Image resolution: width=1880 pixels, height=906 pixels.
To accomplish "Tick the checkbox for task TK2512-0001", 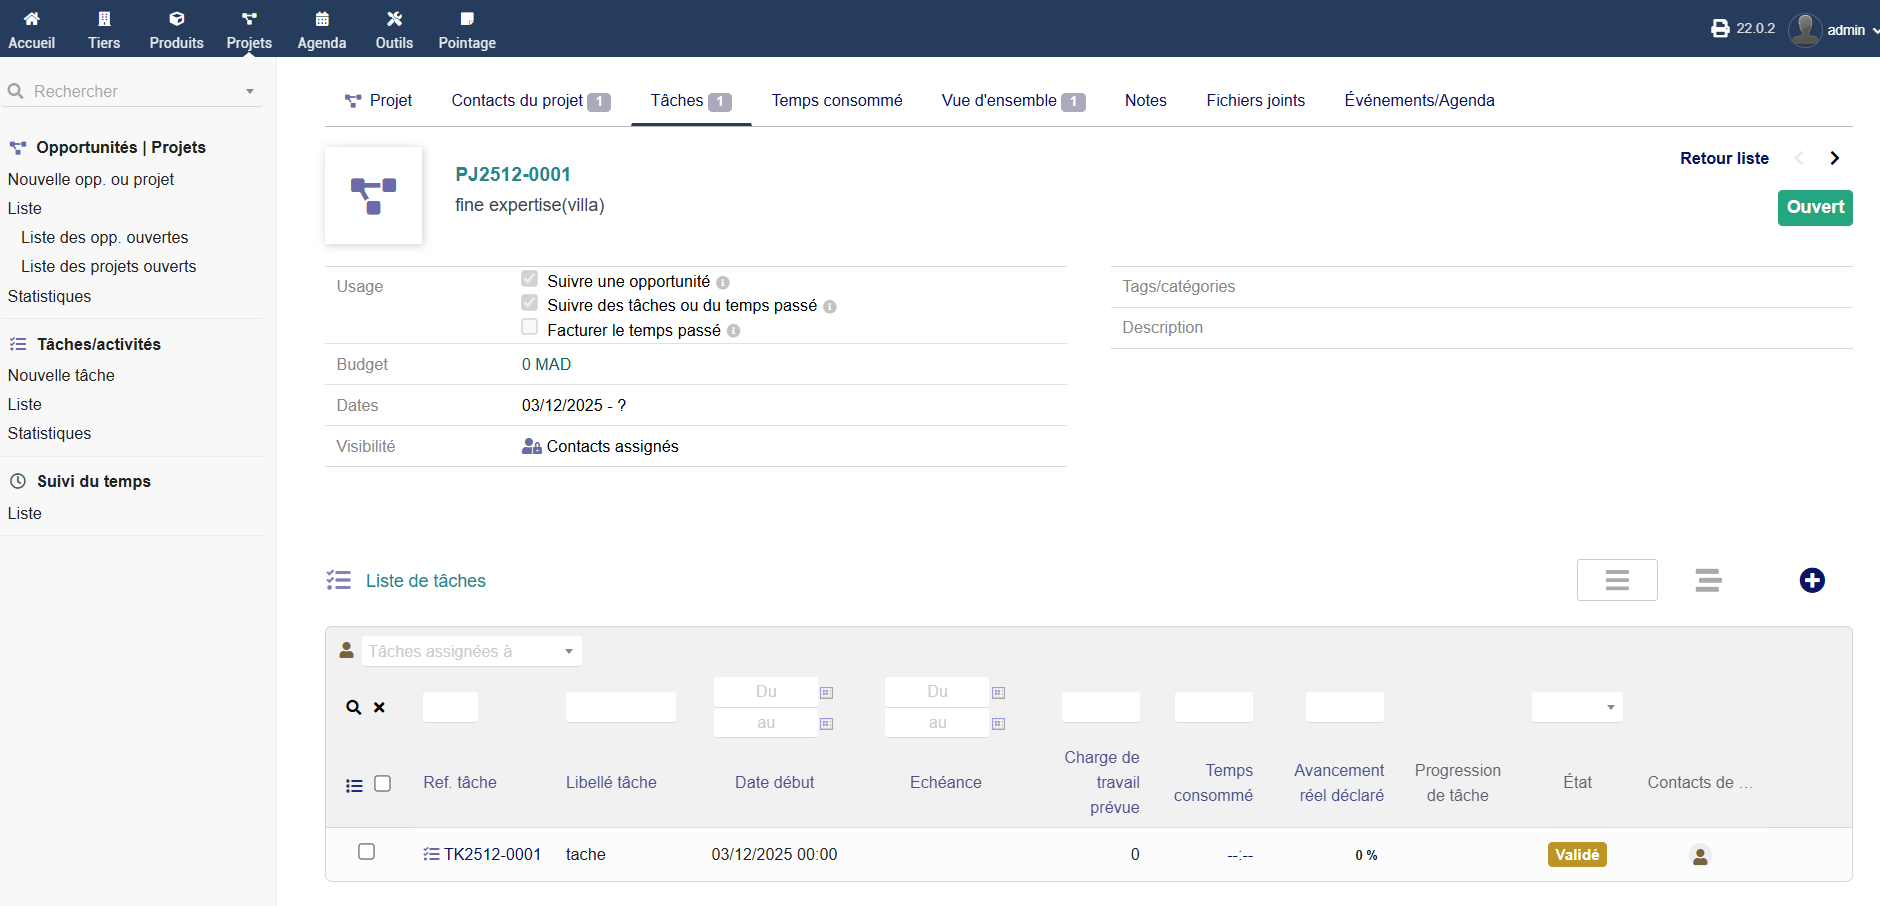I will point(367,852).
